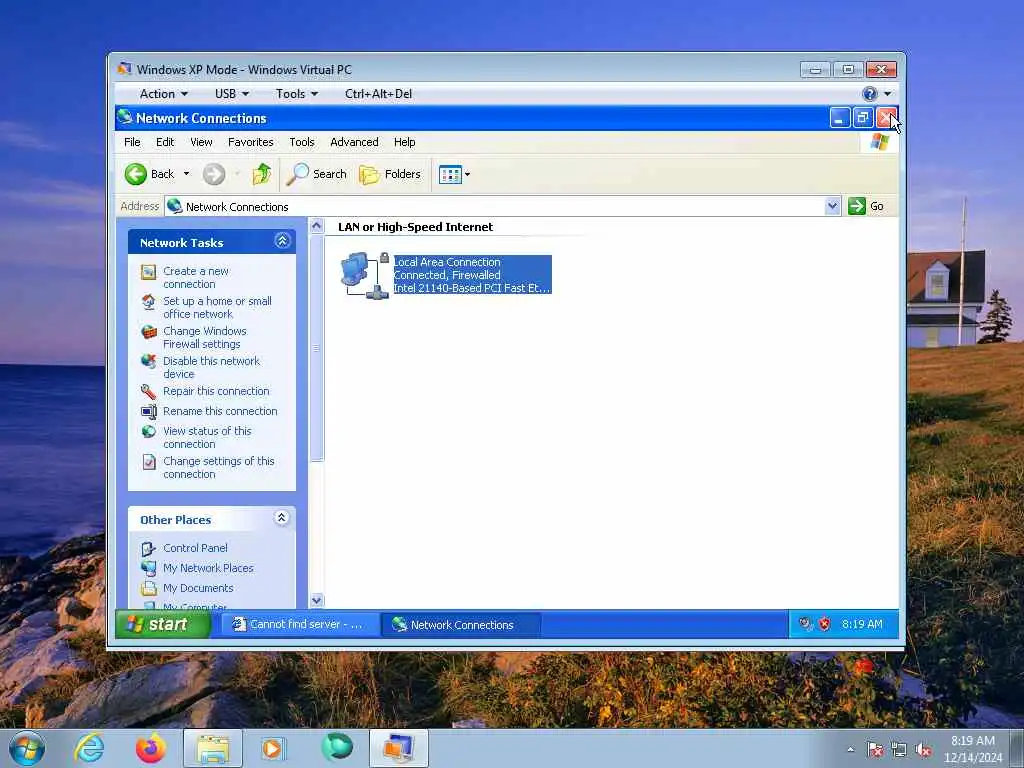Open Windows Media Player taskbar icon

(272, 748)
